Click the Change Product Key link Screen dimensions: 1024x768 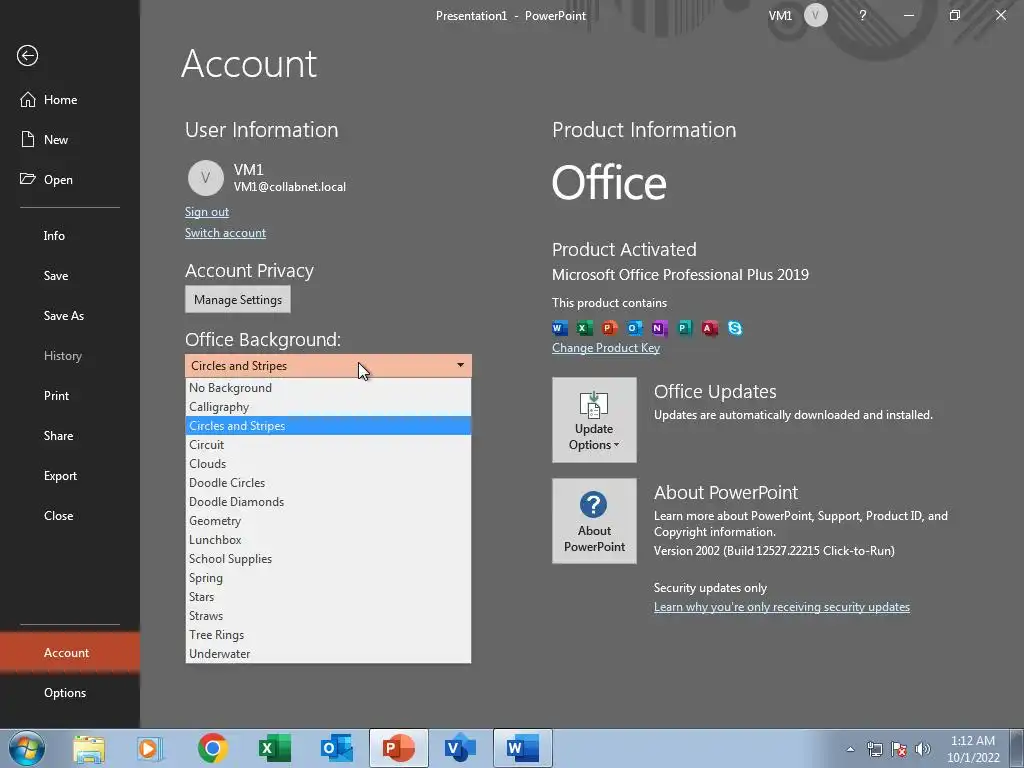click(x=606, y=347)
